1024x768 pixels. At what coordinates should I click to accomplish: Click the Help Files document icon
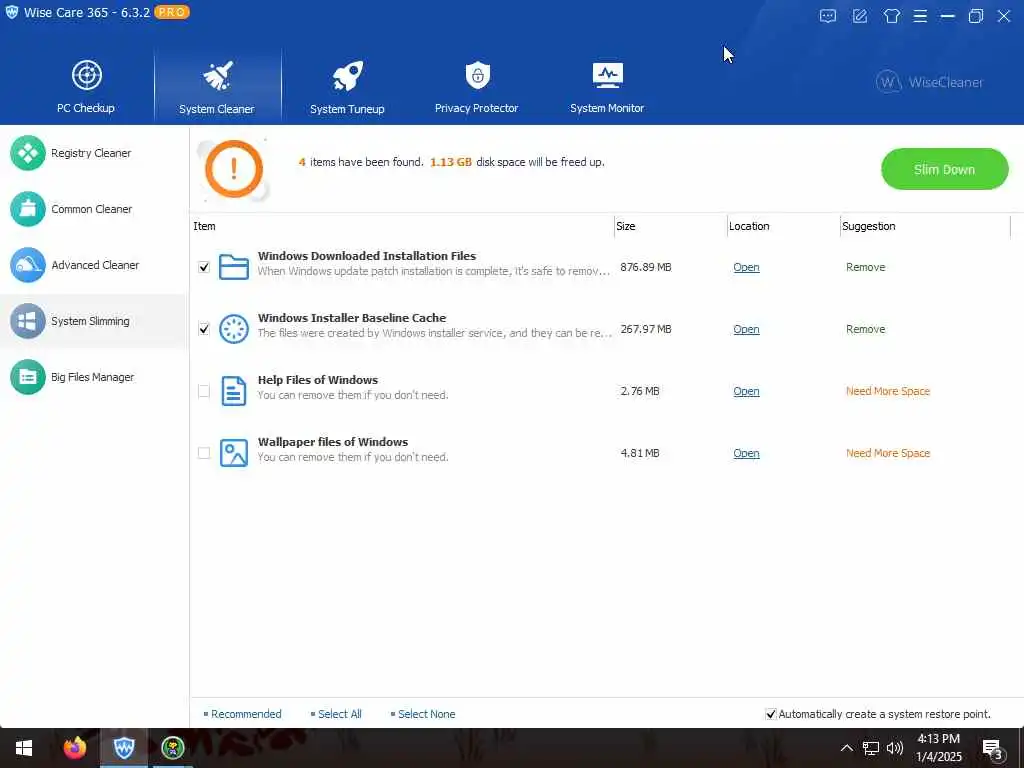point(234,391)
